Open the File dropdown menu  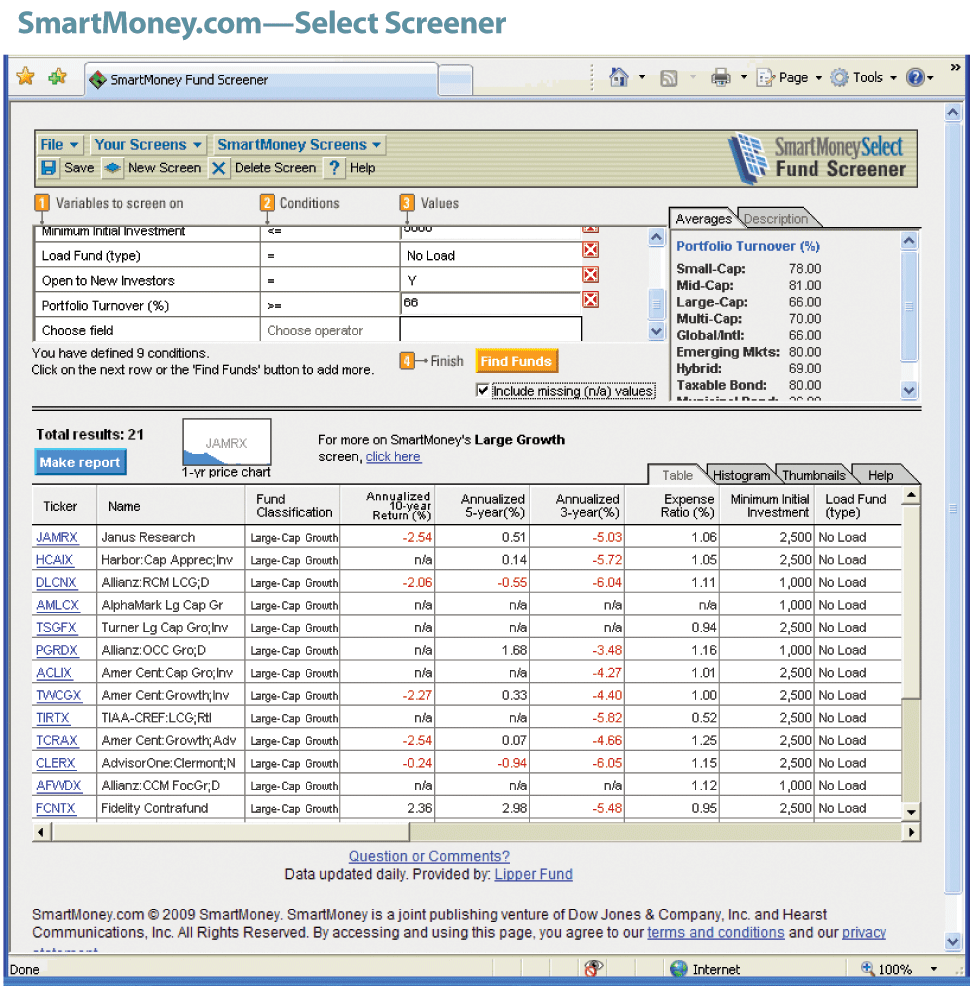coord(59,144)
